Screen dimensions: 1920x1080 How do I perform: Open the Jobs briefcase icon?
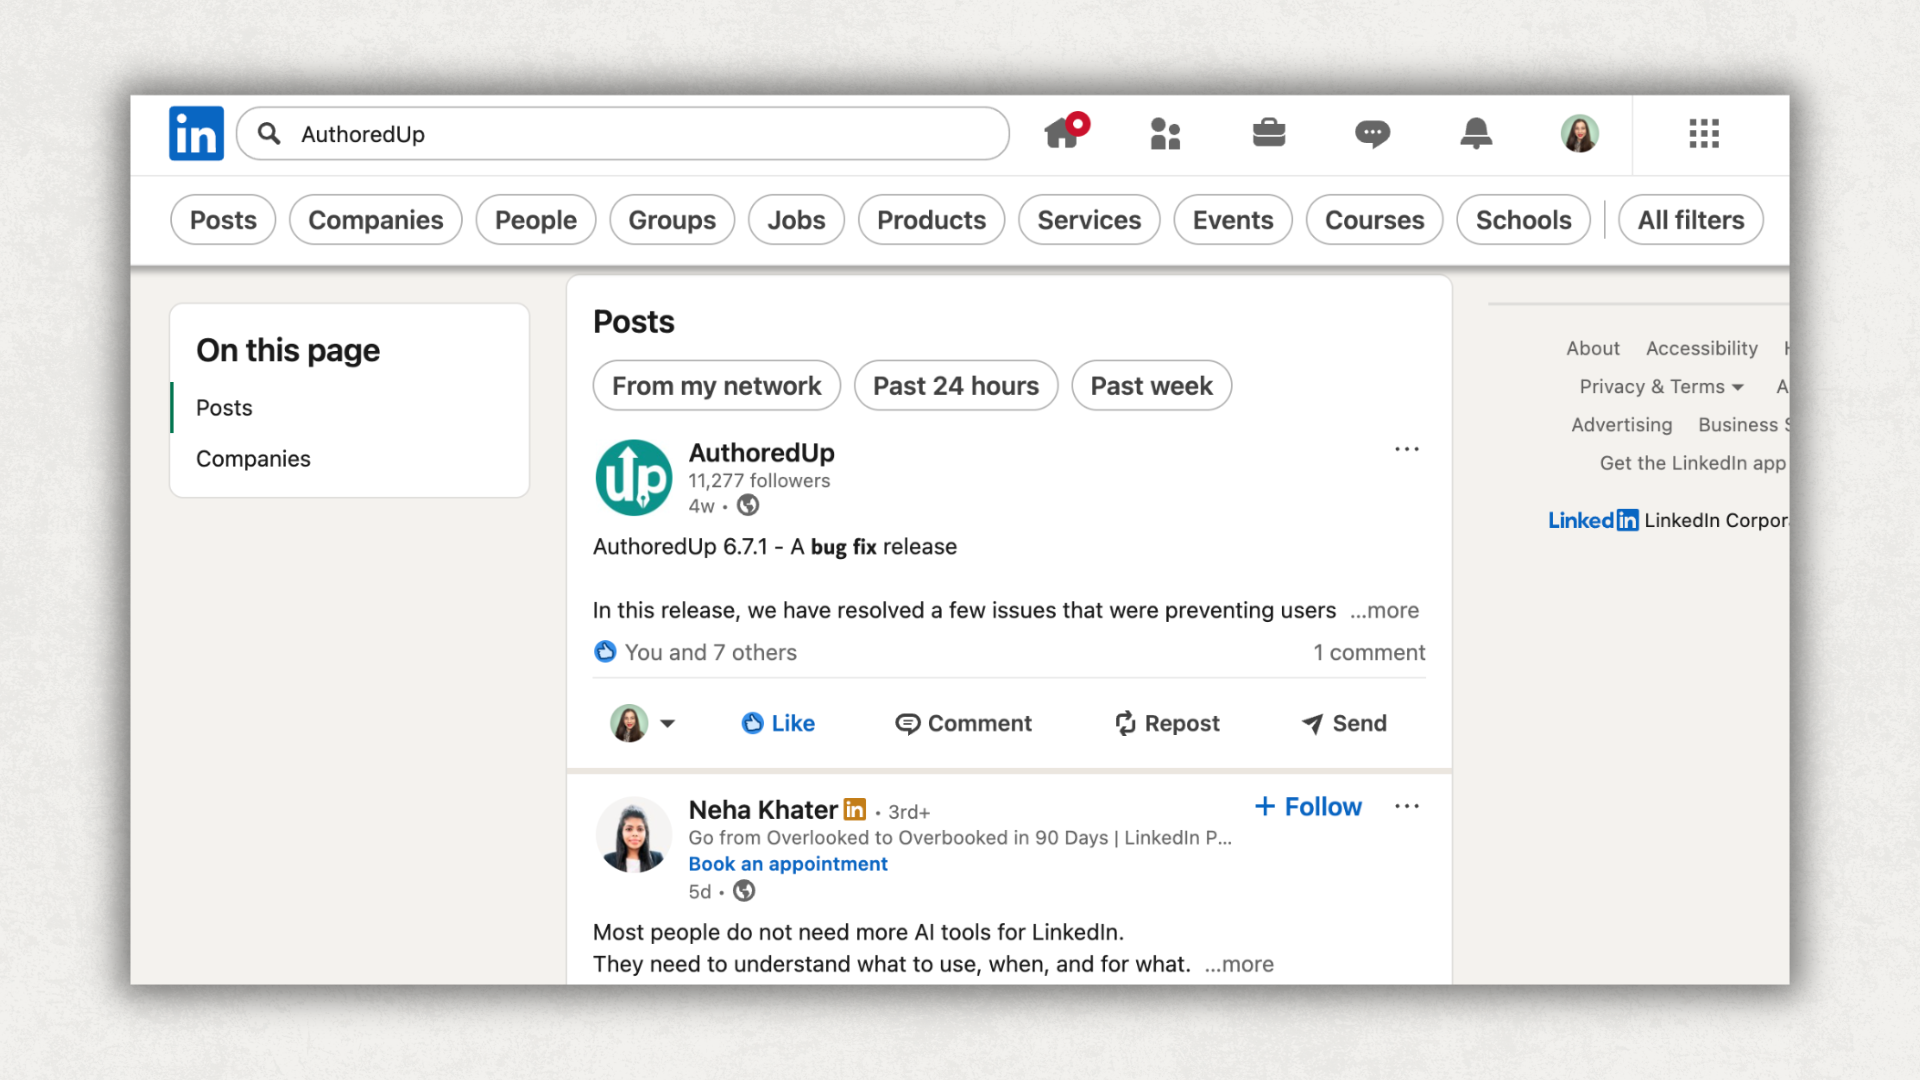click(1269, 132)
